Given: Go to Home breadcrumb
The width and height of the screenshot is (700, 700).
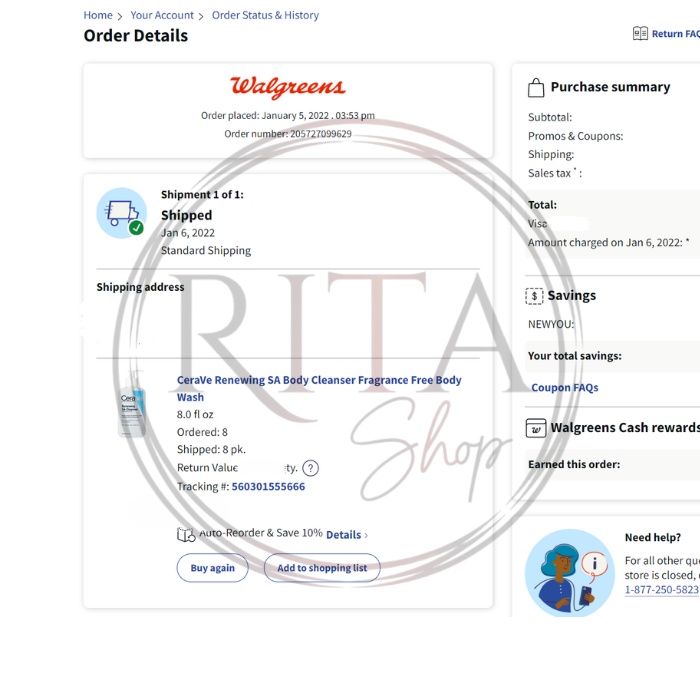Looking at the screenshot, I should pyautogui.click(x=98, y=15).
